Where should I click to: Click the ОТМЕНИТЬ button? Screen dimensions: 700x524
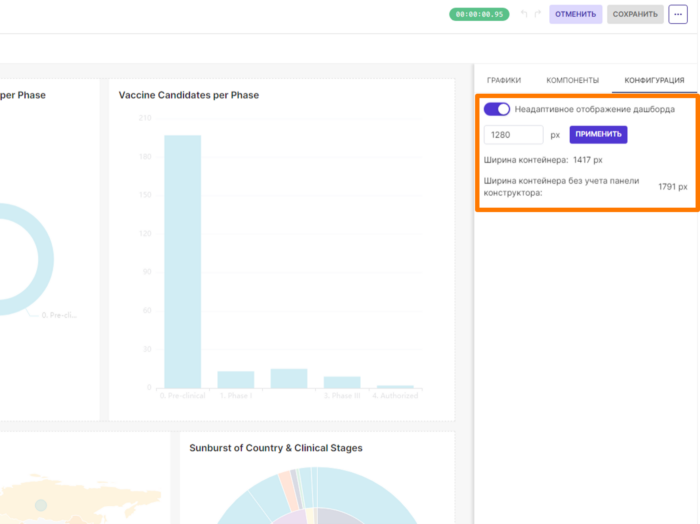click(575, 14)
